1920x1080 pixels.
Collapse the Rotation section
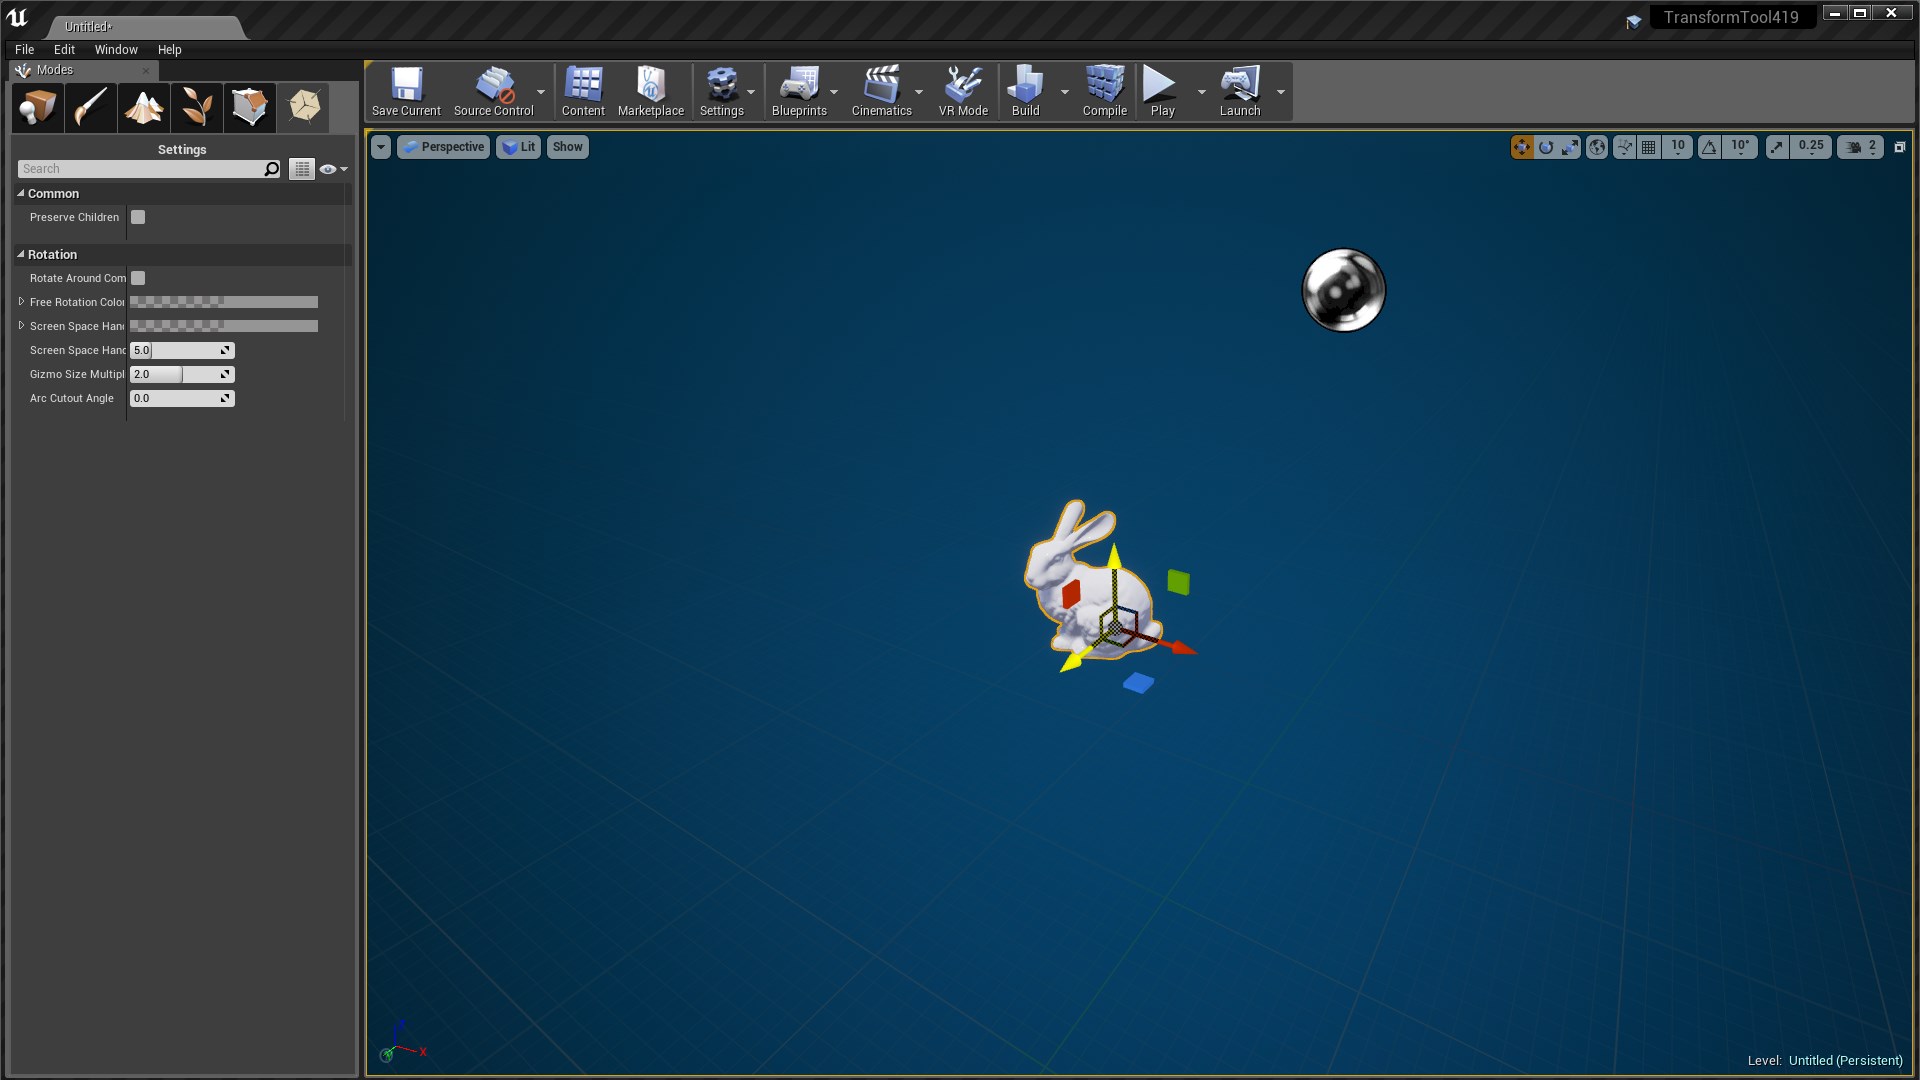pos(20,254)
